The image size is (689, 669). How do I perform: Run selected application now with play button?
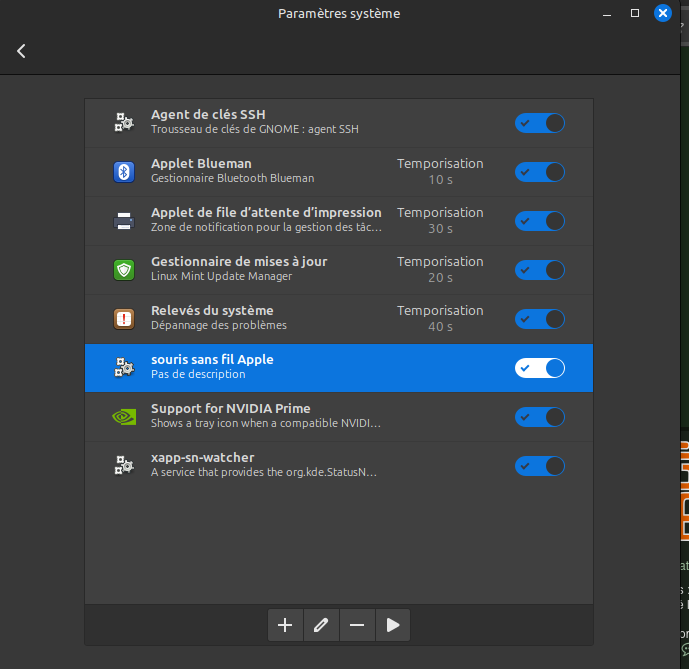[393, 625]
